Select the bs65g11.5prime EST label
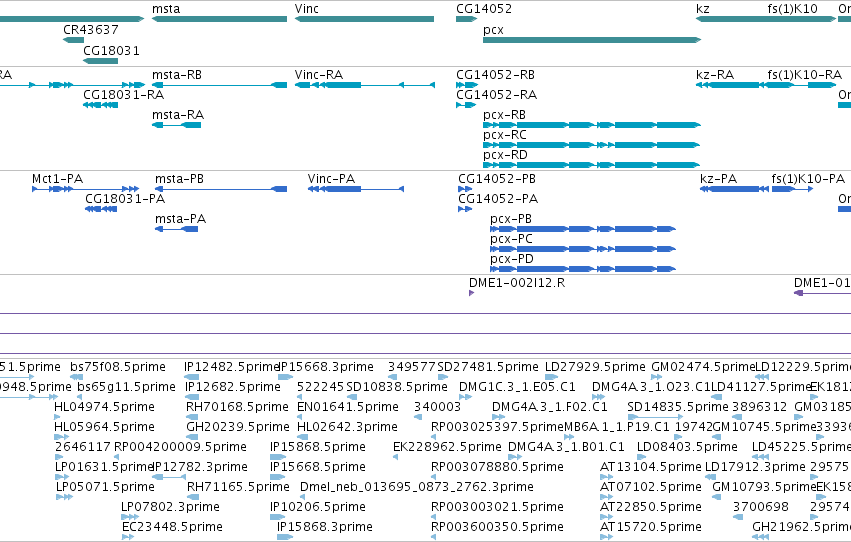The image size is (851, 542). coord(126,387)
